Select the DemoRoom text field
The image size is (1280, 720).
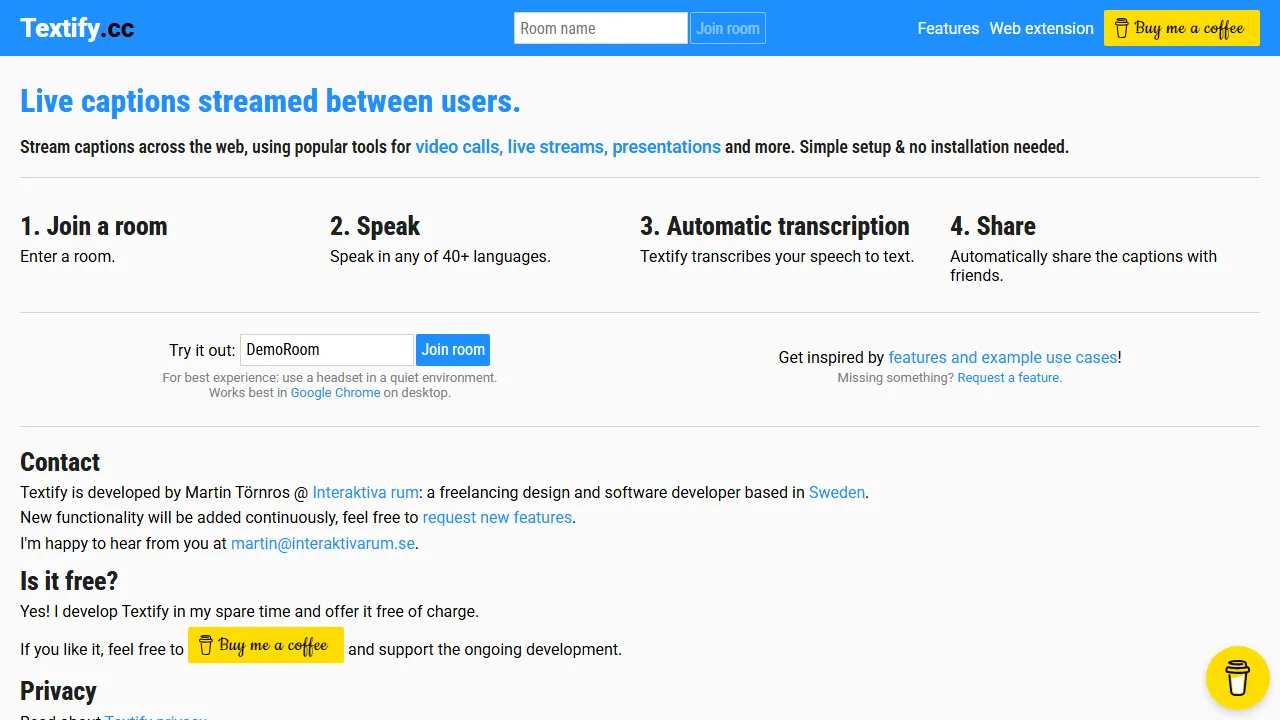pyautogui.click(x=326, y=350)
